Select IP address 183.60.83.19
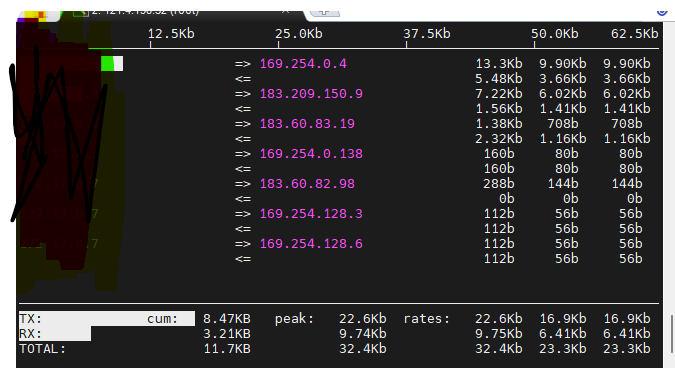The width and height of the screenshot is (675, 368). click(307, 124)
